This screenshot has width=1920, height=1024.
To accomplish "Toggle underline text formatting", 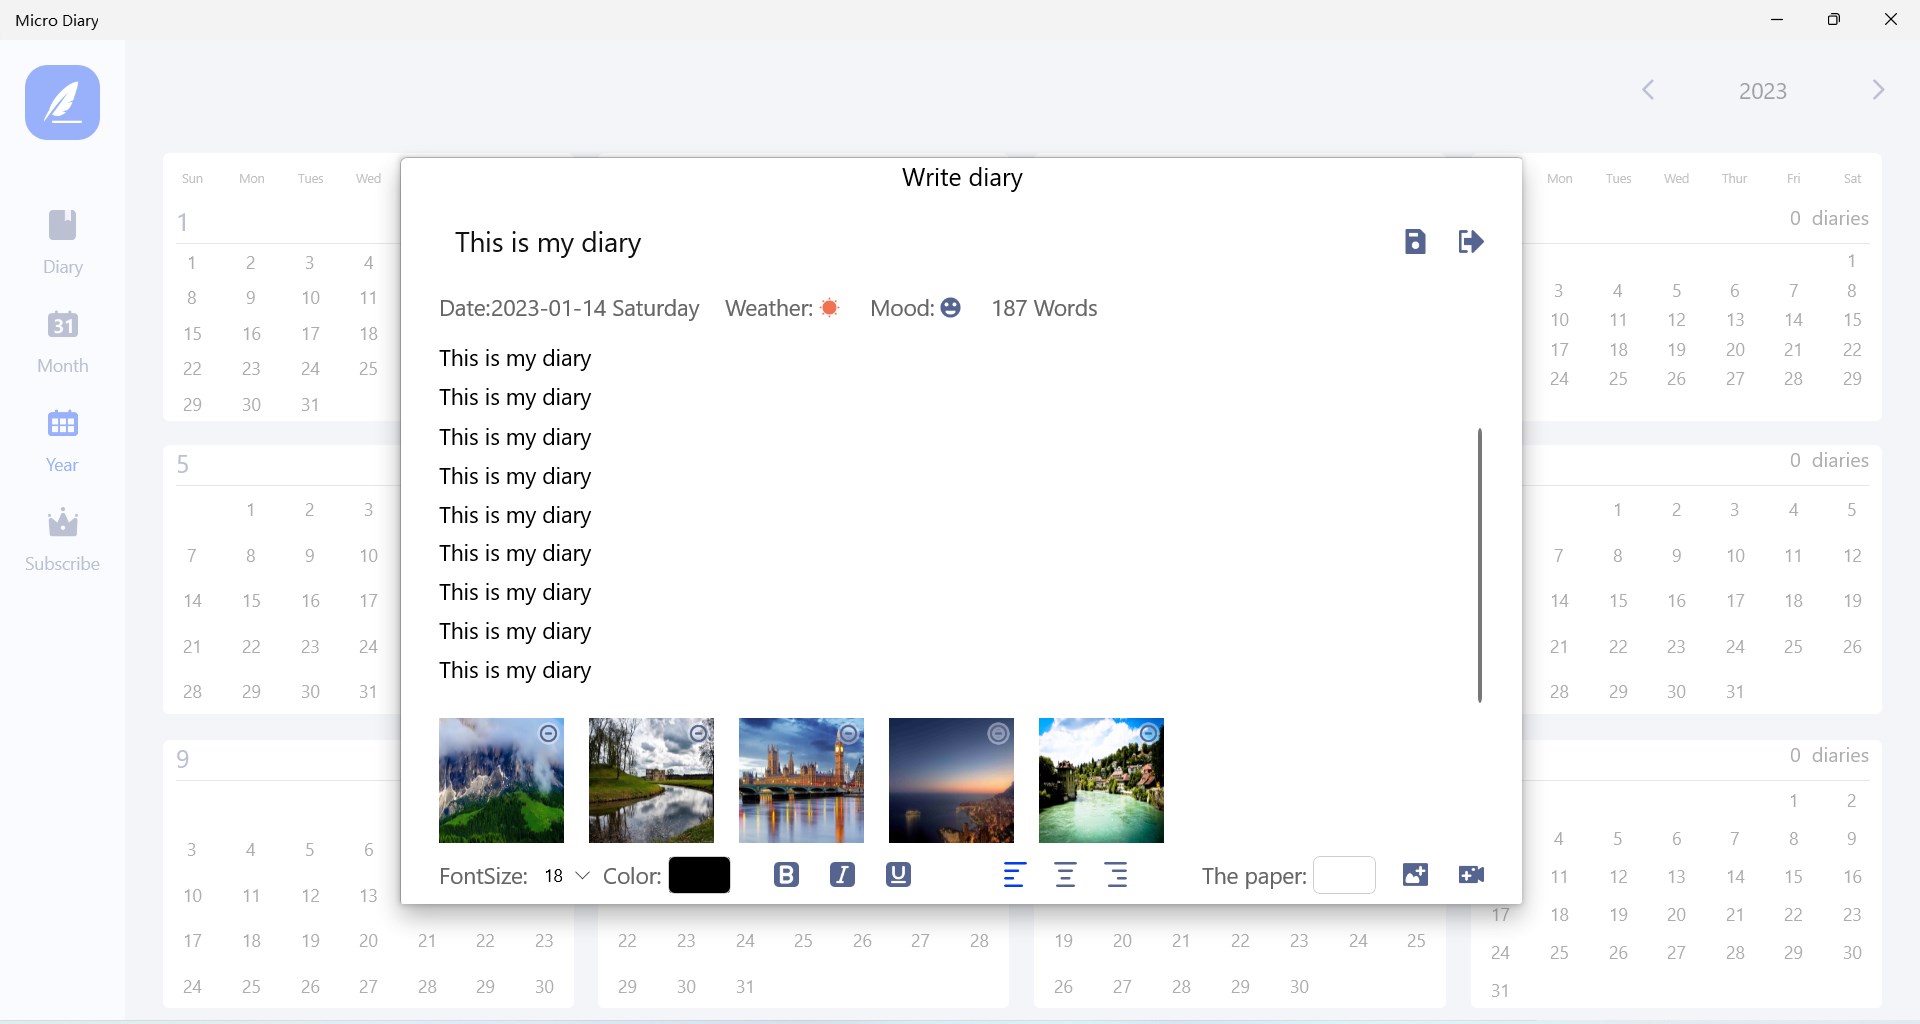I will (x=897, y=874).
